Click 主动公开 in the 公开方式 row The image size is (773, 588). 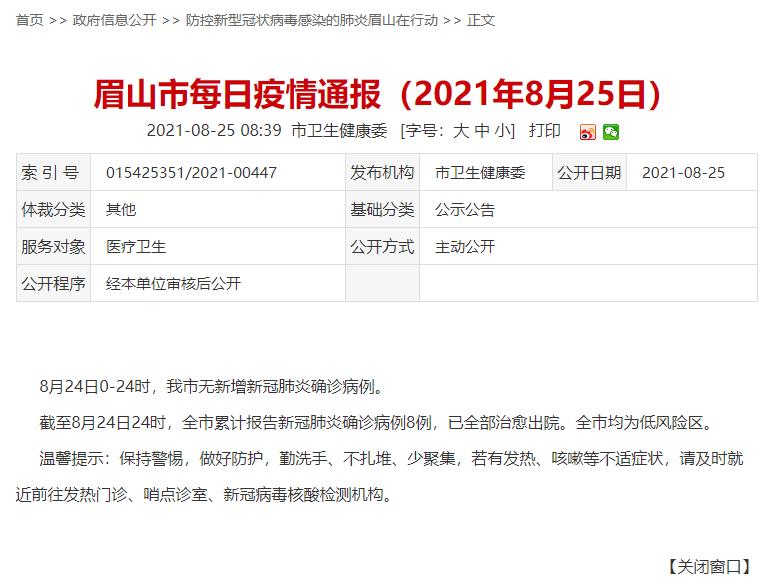(x=465, y=247)
